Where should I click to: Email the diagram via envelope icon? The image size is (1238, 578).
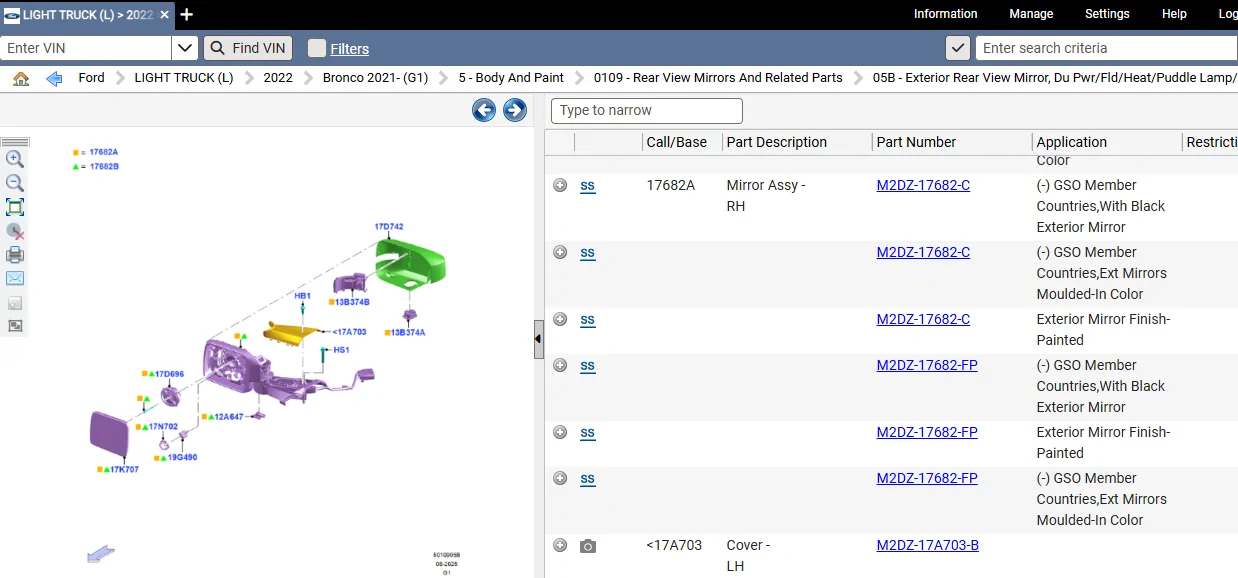15,278
